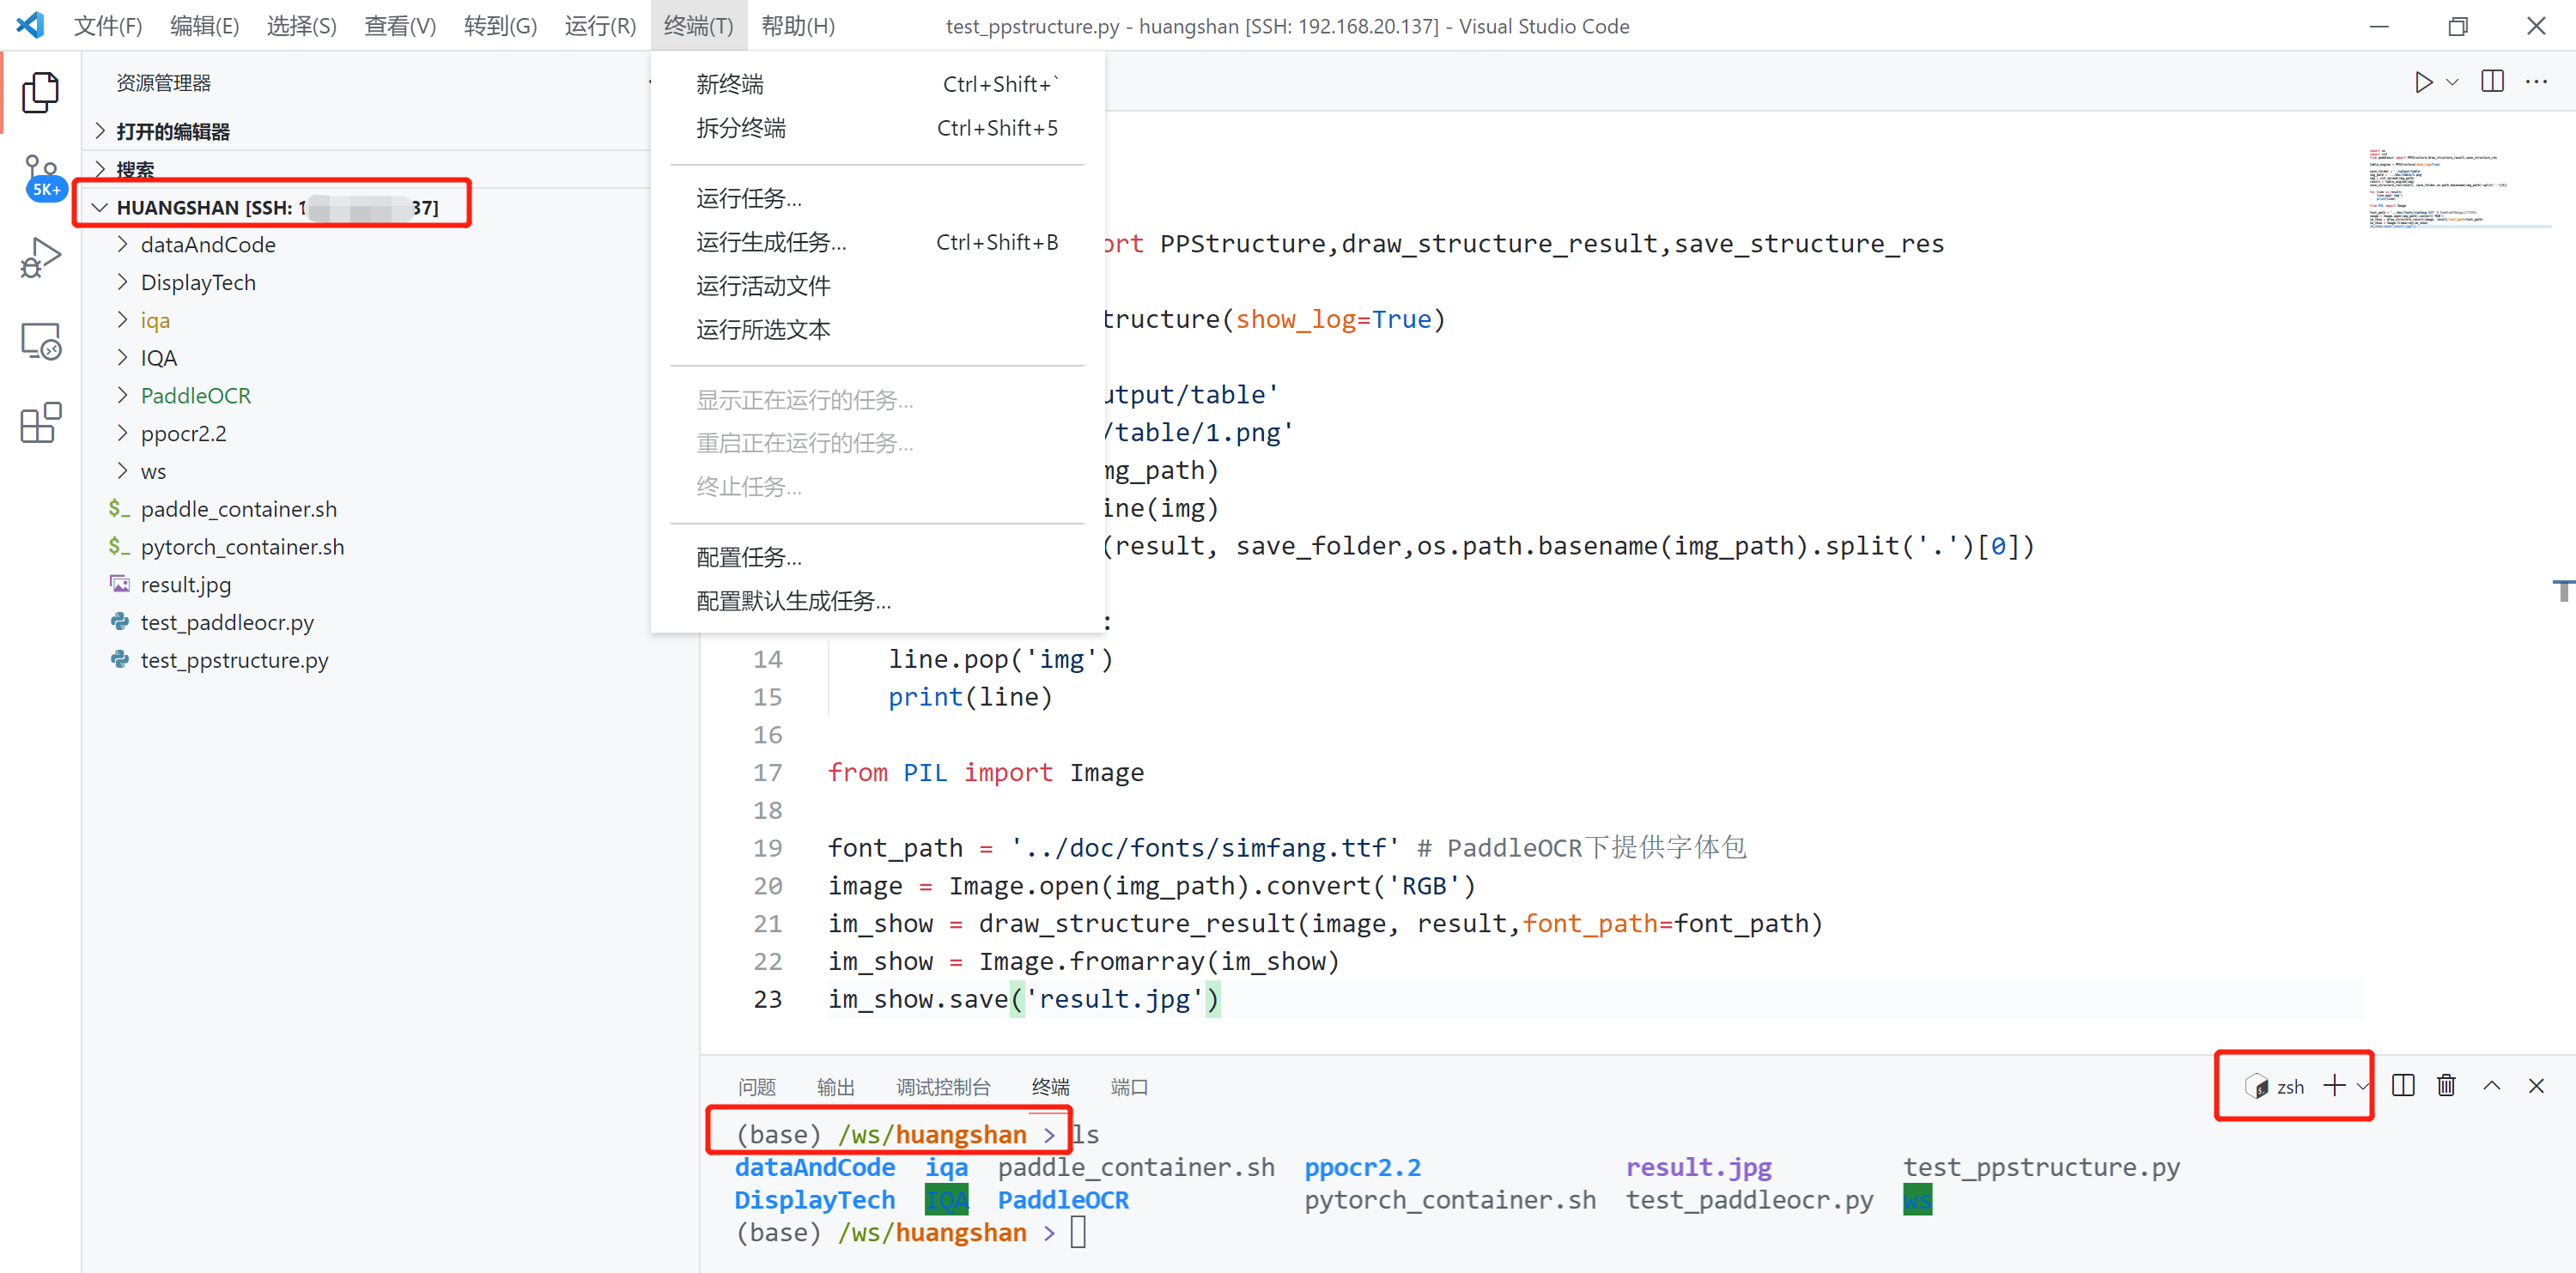Open Remote Explorer view
The width and height of the screenshot is (2576, 1273).
click(x=40, y=341)
